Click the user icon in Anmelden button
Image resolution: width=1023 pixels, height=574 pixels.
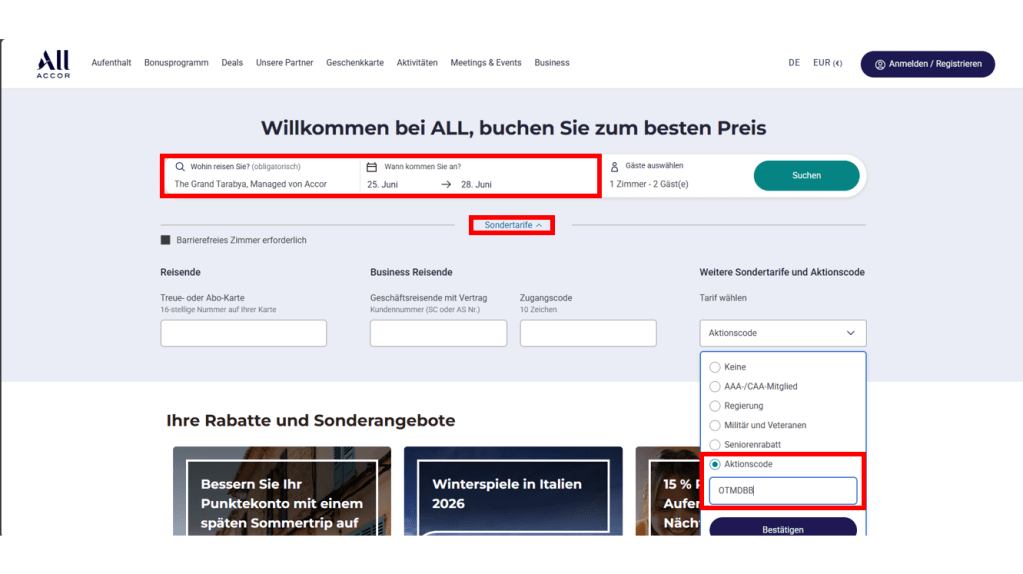tap(880, 64)
